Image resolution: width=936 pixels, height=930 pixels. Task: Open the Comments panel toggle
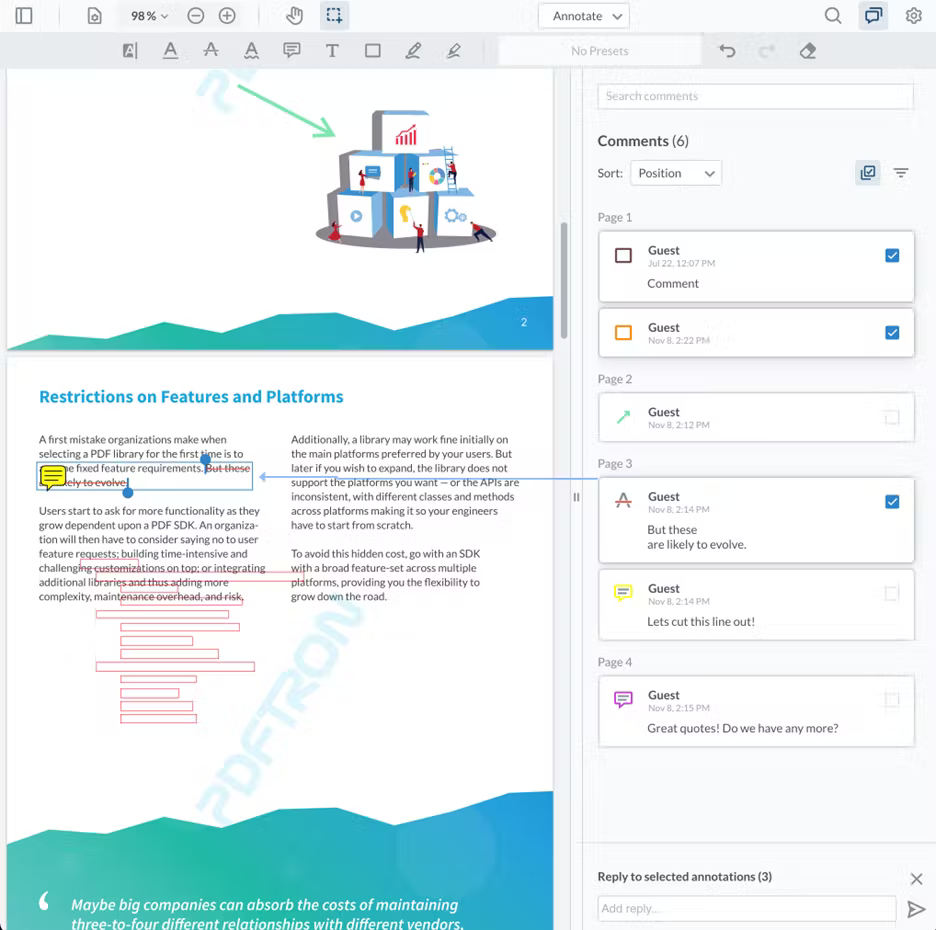873,16
